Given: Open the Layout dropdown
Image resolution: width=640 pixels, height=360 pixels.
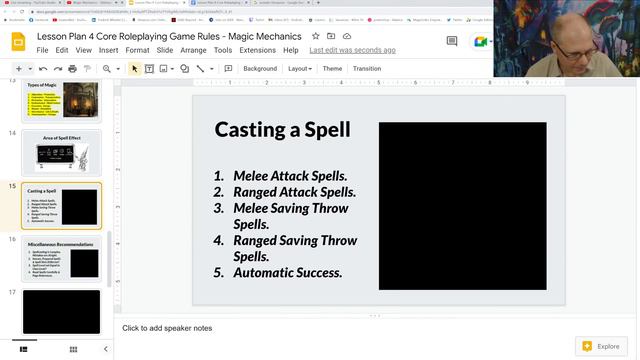Looking at the screenshot, I should point(300,69).
